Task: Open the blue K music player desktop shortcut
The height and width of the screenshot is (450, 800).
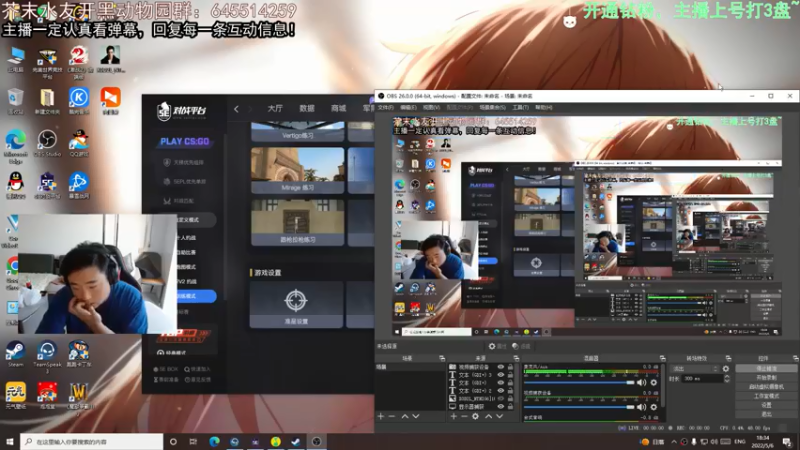Action: [x=79, y=101]
